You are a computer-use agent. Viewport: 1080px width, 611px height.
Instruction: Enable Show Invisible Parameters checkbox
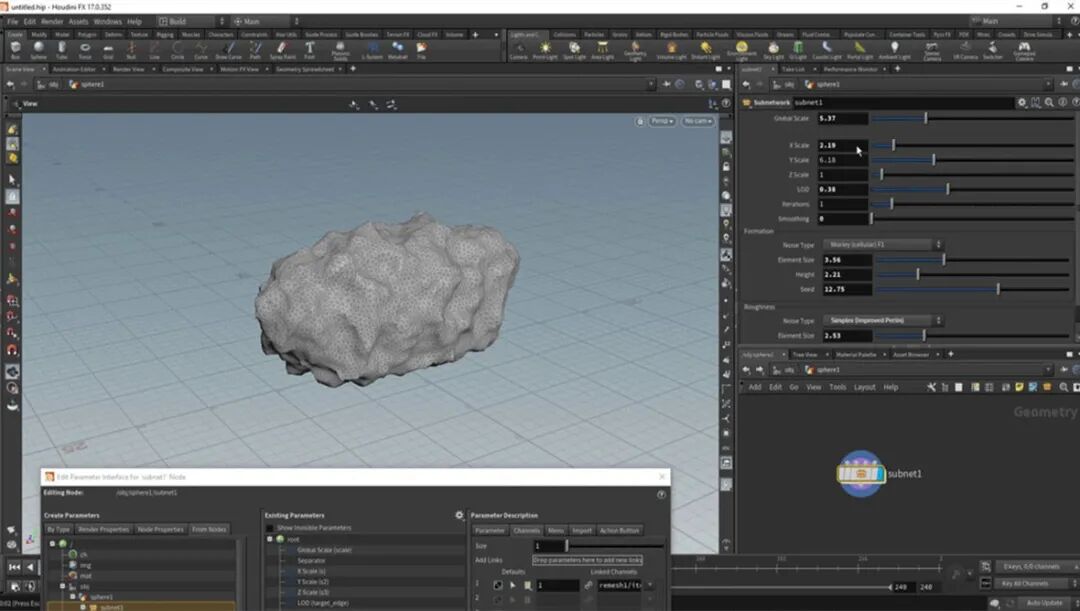(x=270, y=528)
